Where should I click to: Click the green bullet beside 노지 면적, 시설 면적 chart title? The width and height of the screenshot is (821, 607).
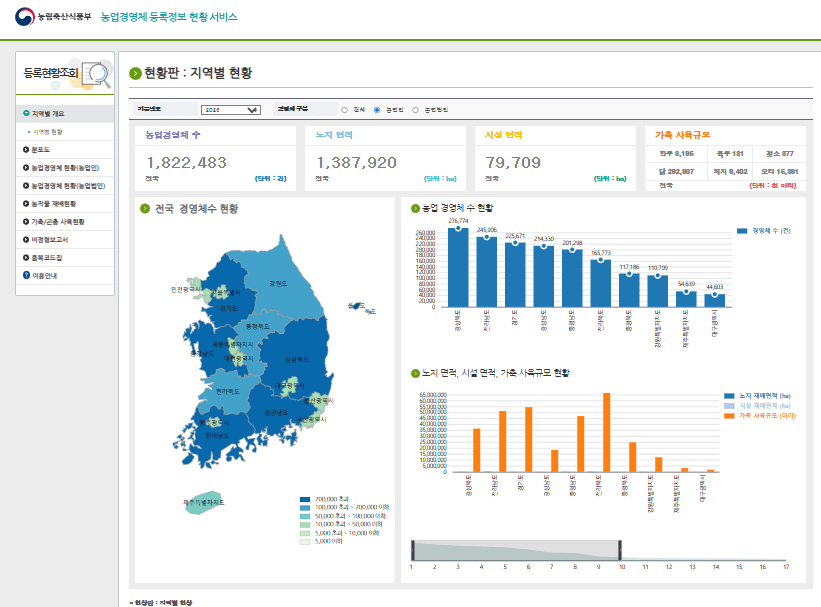tap(415, 373)
